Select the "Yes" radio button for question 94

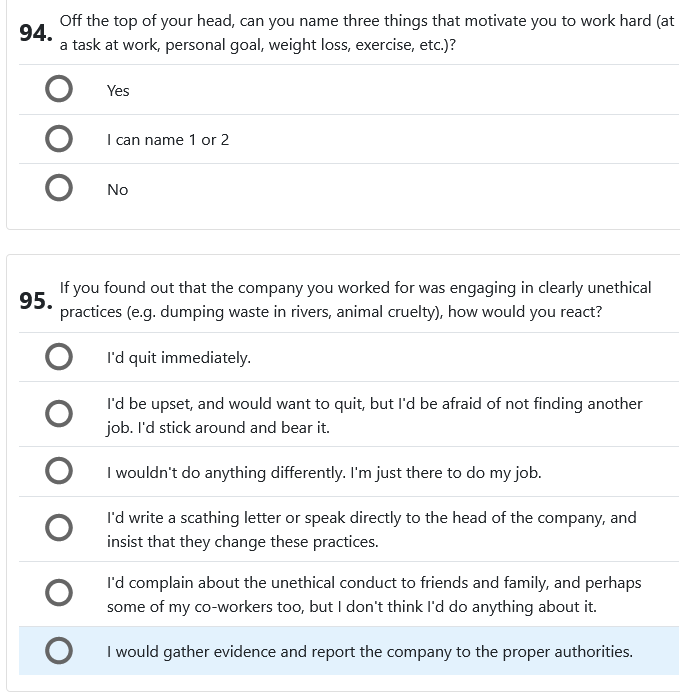click(x=59, y=90)
